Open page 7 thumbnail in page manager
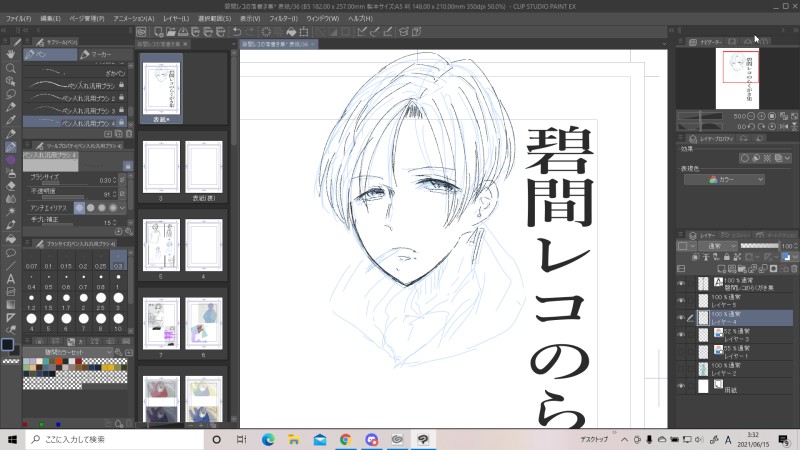This screenshot has height=450, width=800. 161,324
